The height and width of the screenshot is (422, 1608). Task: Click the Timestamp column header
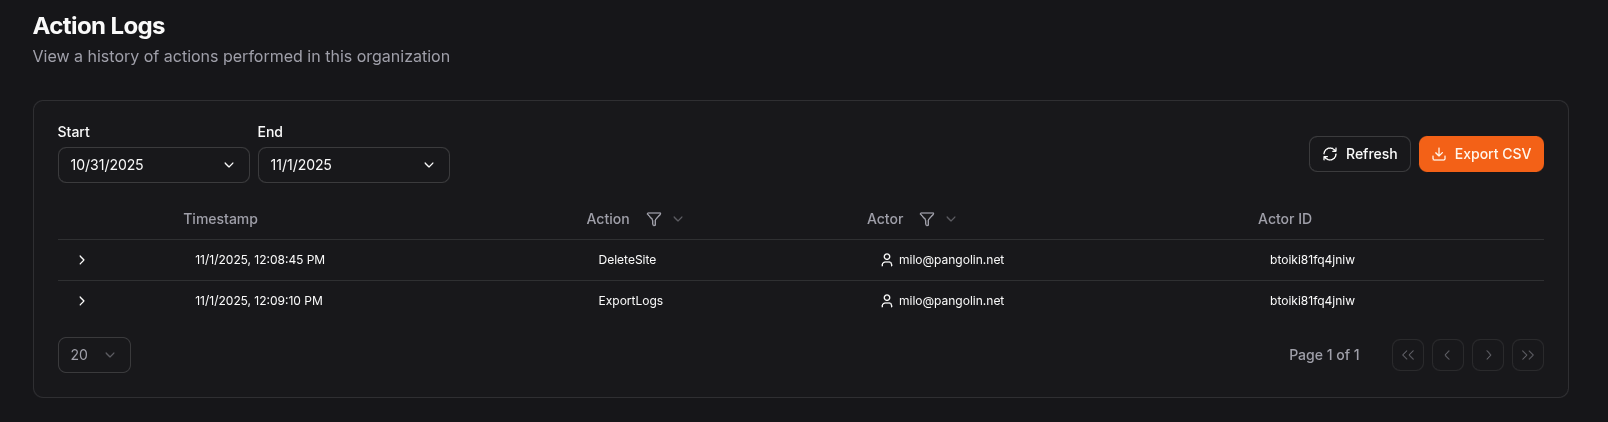pos(220,219)
